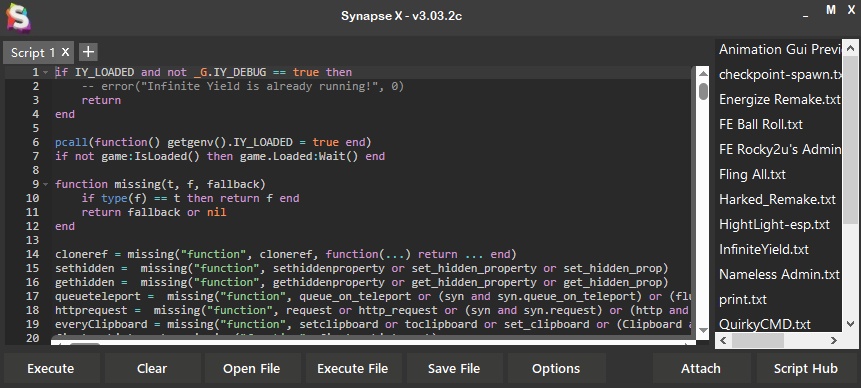Open the Options window
The width and height of the screenshot is (861, 388).
tap(556, 368)
